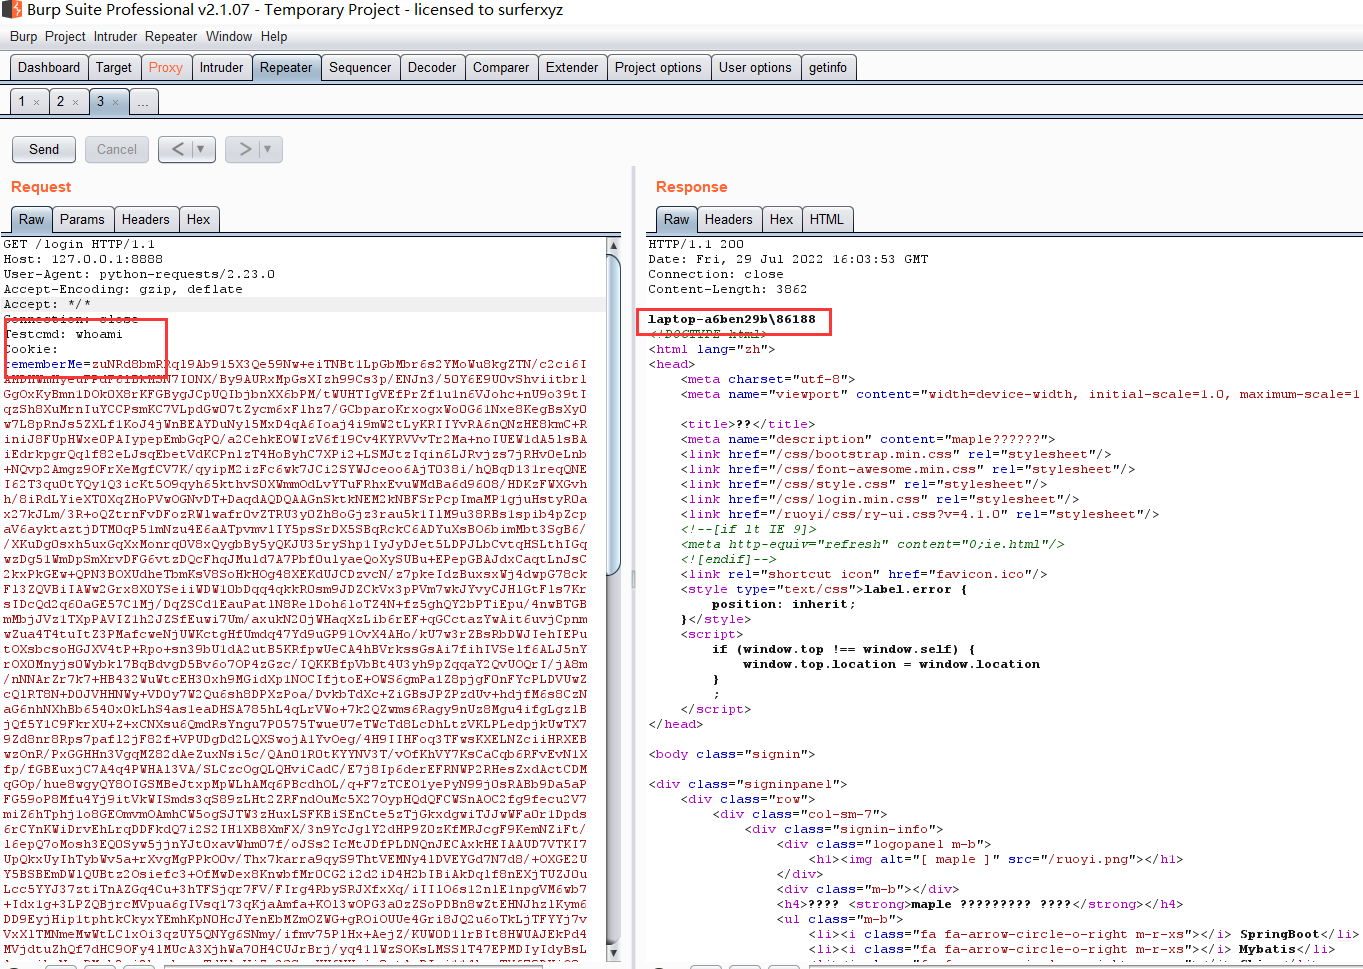The image size is (1363, 969).
Task: Show Response Headers view
Action: (728, 220)
